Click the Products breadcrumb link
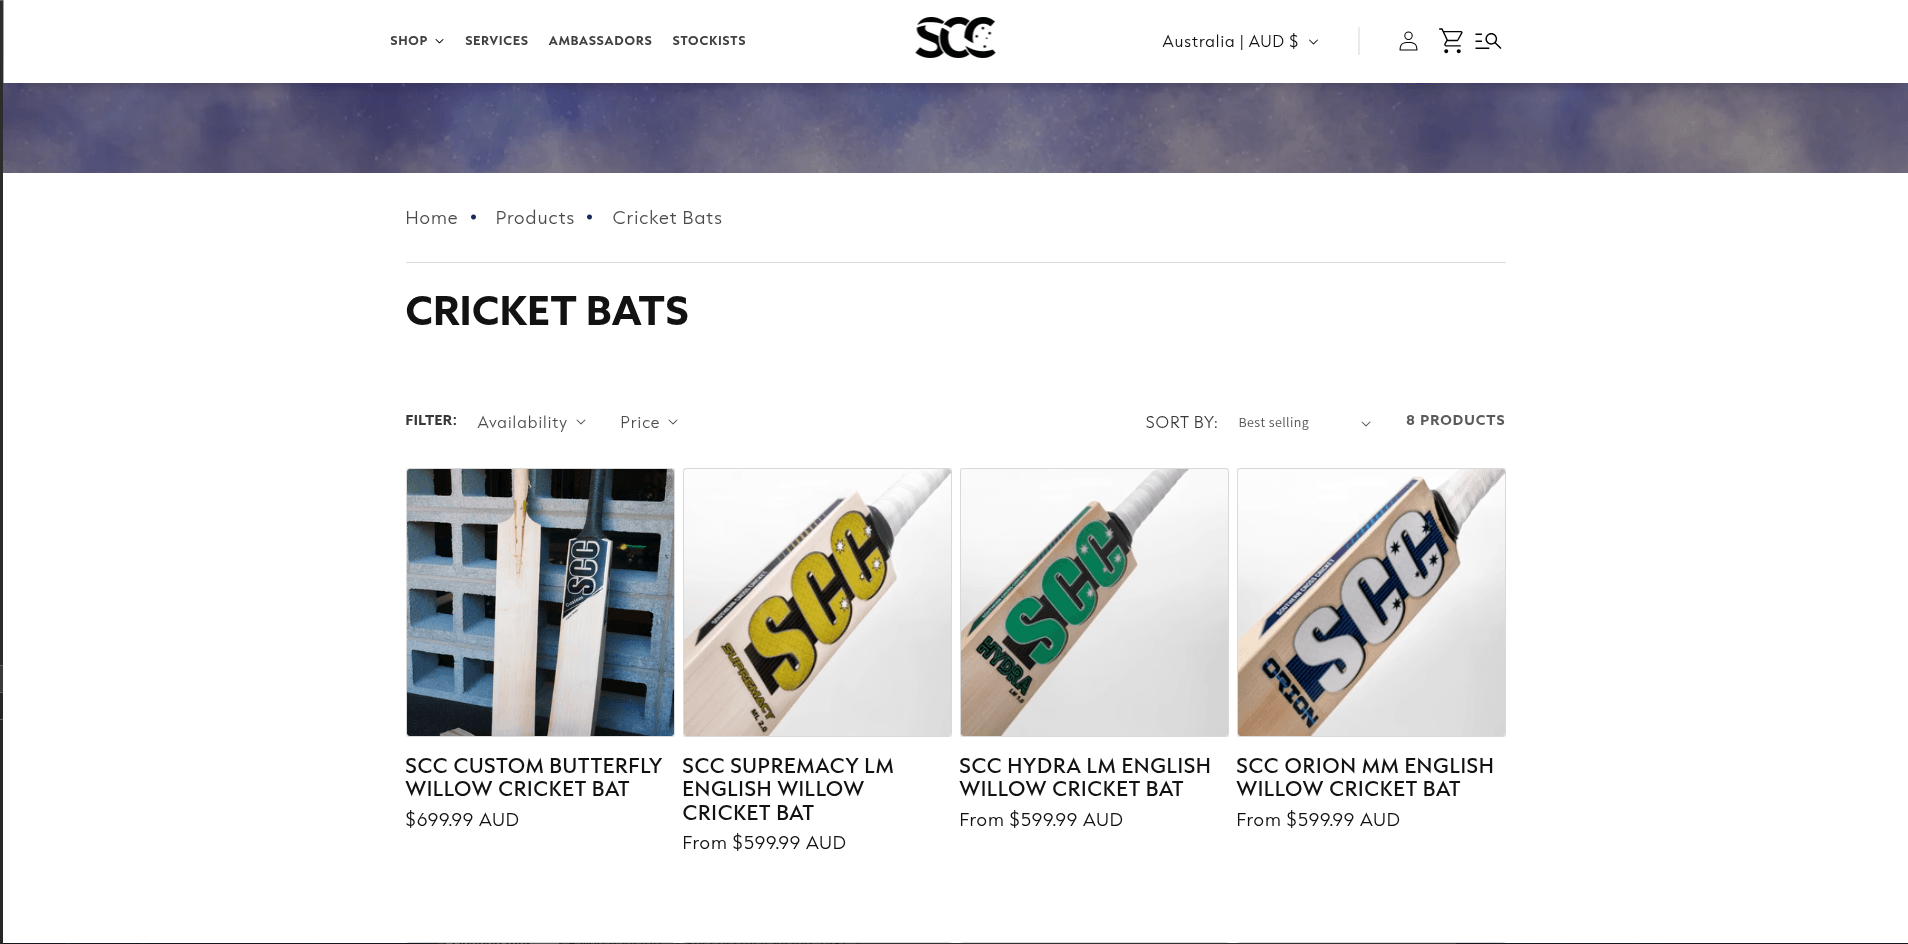Viewport: 1908px width, 944px height. click(535, 218)
